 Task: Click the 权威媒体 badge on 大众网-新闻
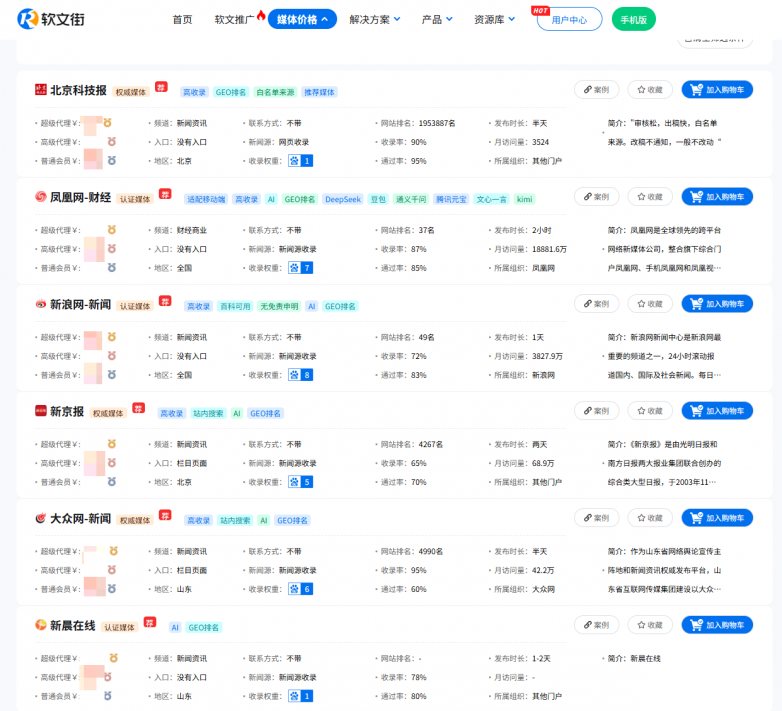tap(135, 520)
